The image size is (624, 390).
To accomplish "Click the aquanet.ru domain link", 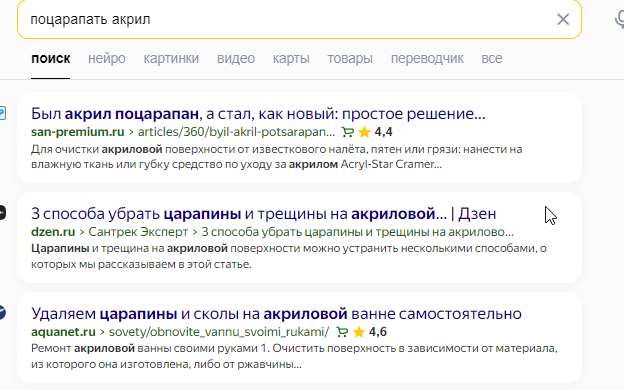I will (63, 332).
